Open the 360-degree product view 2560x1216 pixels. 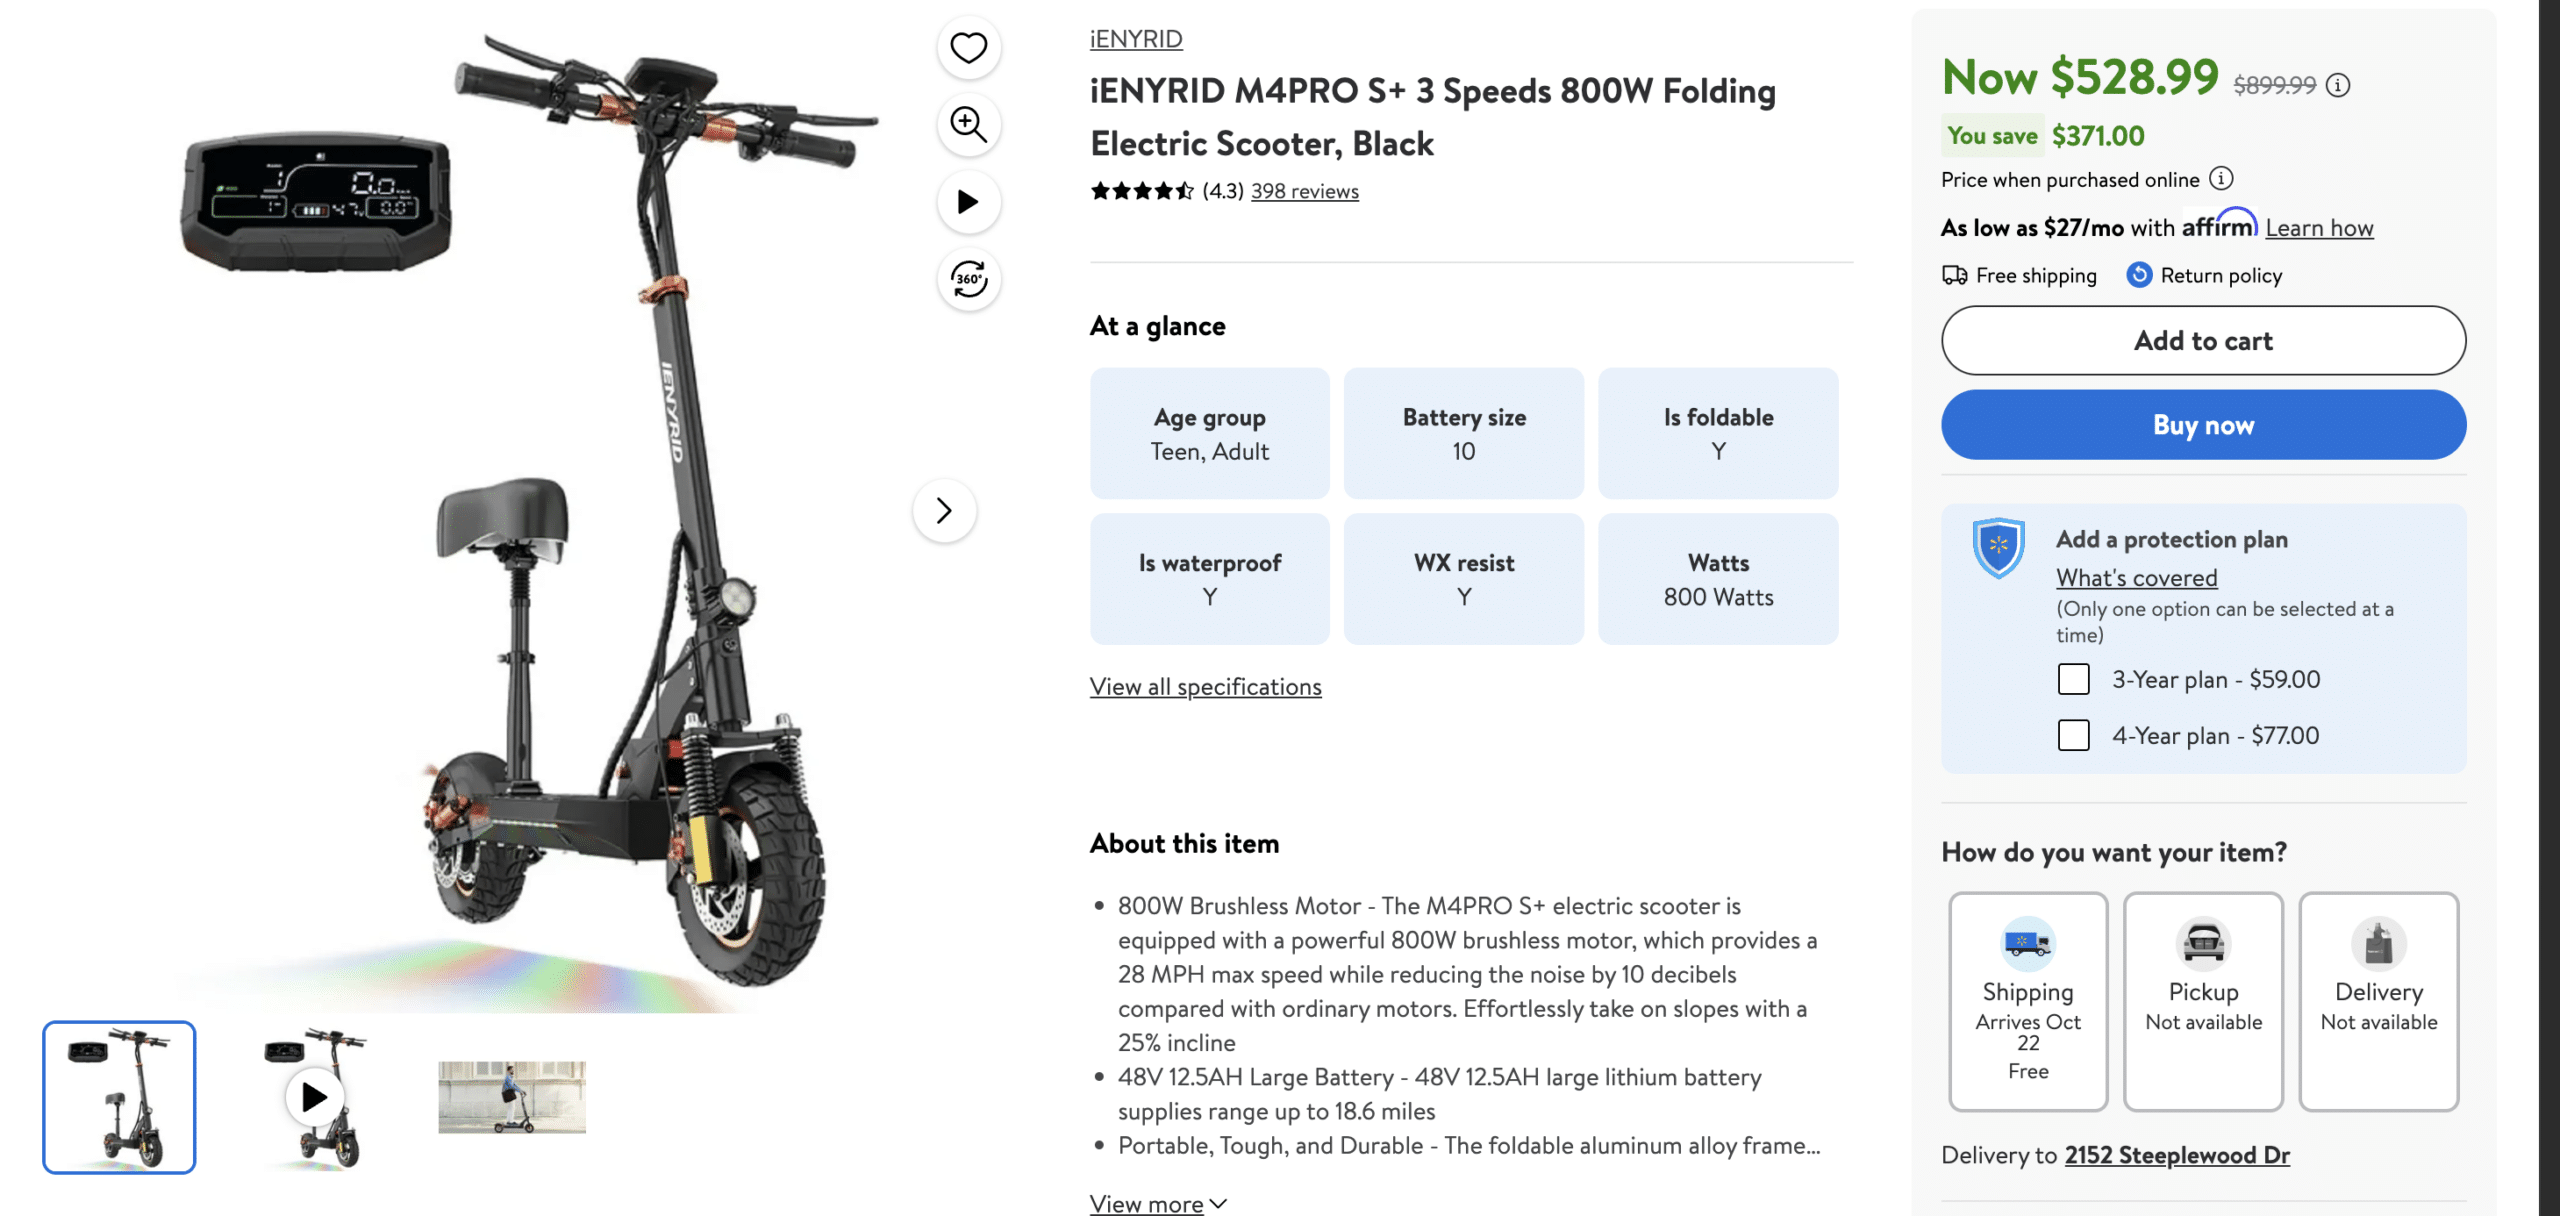[x=967, y=281]
